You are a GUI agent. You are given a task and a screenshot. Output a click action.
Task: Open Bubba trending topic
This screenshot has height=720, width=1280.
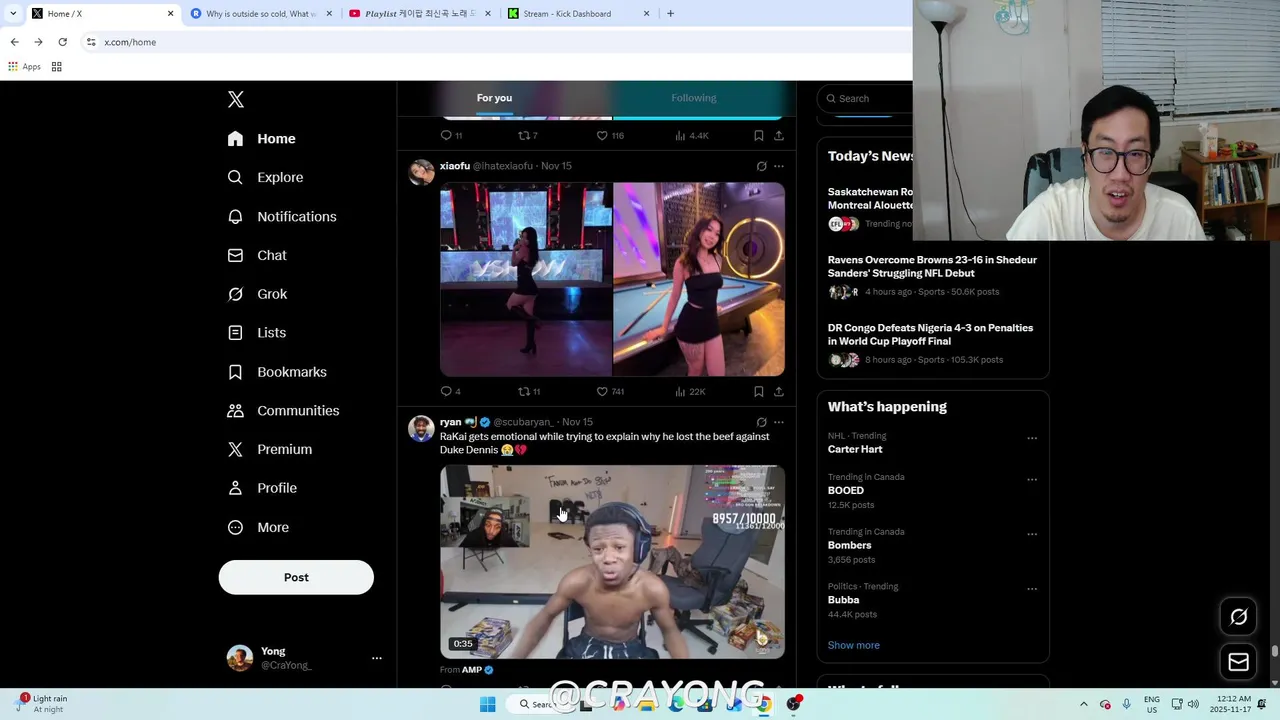[843, 600]
